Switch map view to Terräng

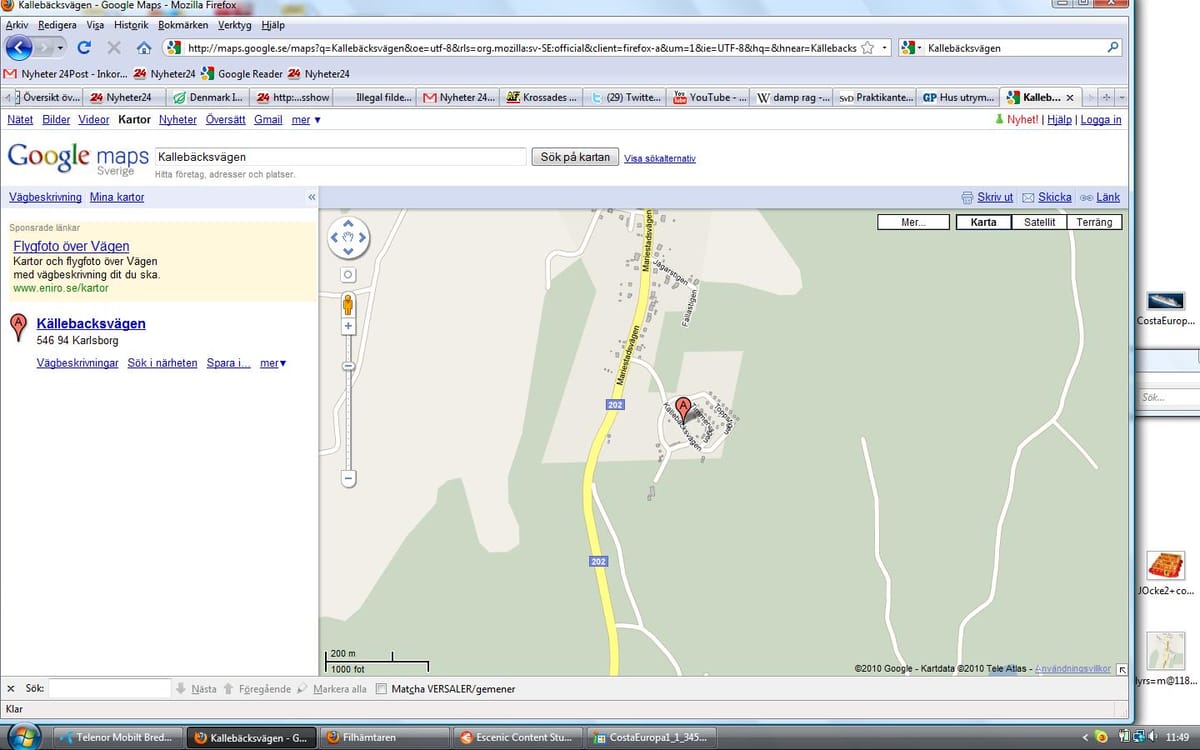point(1094,222)
